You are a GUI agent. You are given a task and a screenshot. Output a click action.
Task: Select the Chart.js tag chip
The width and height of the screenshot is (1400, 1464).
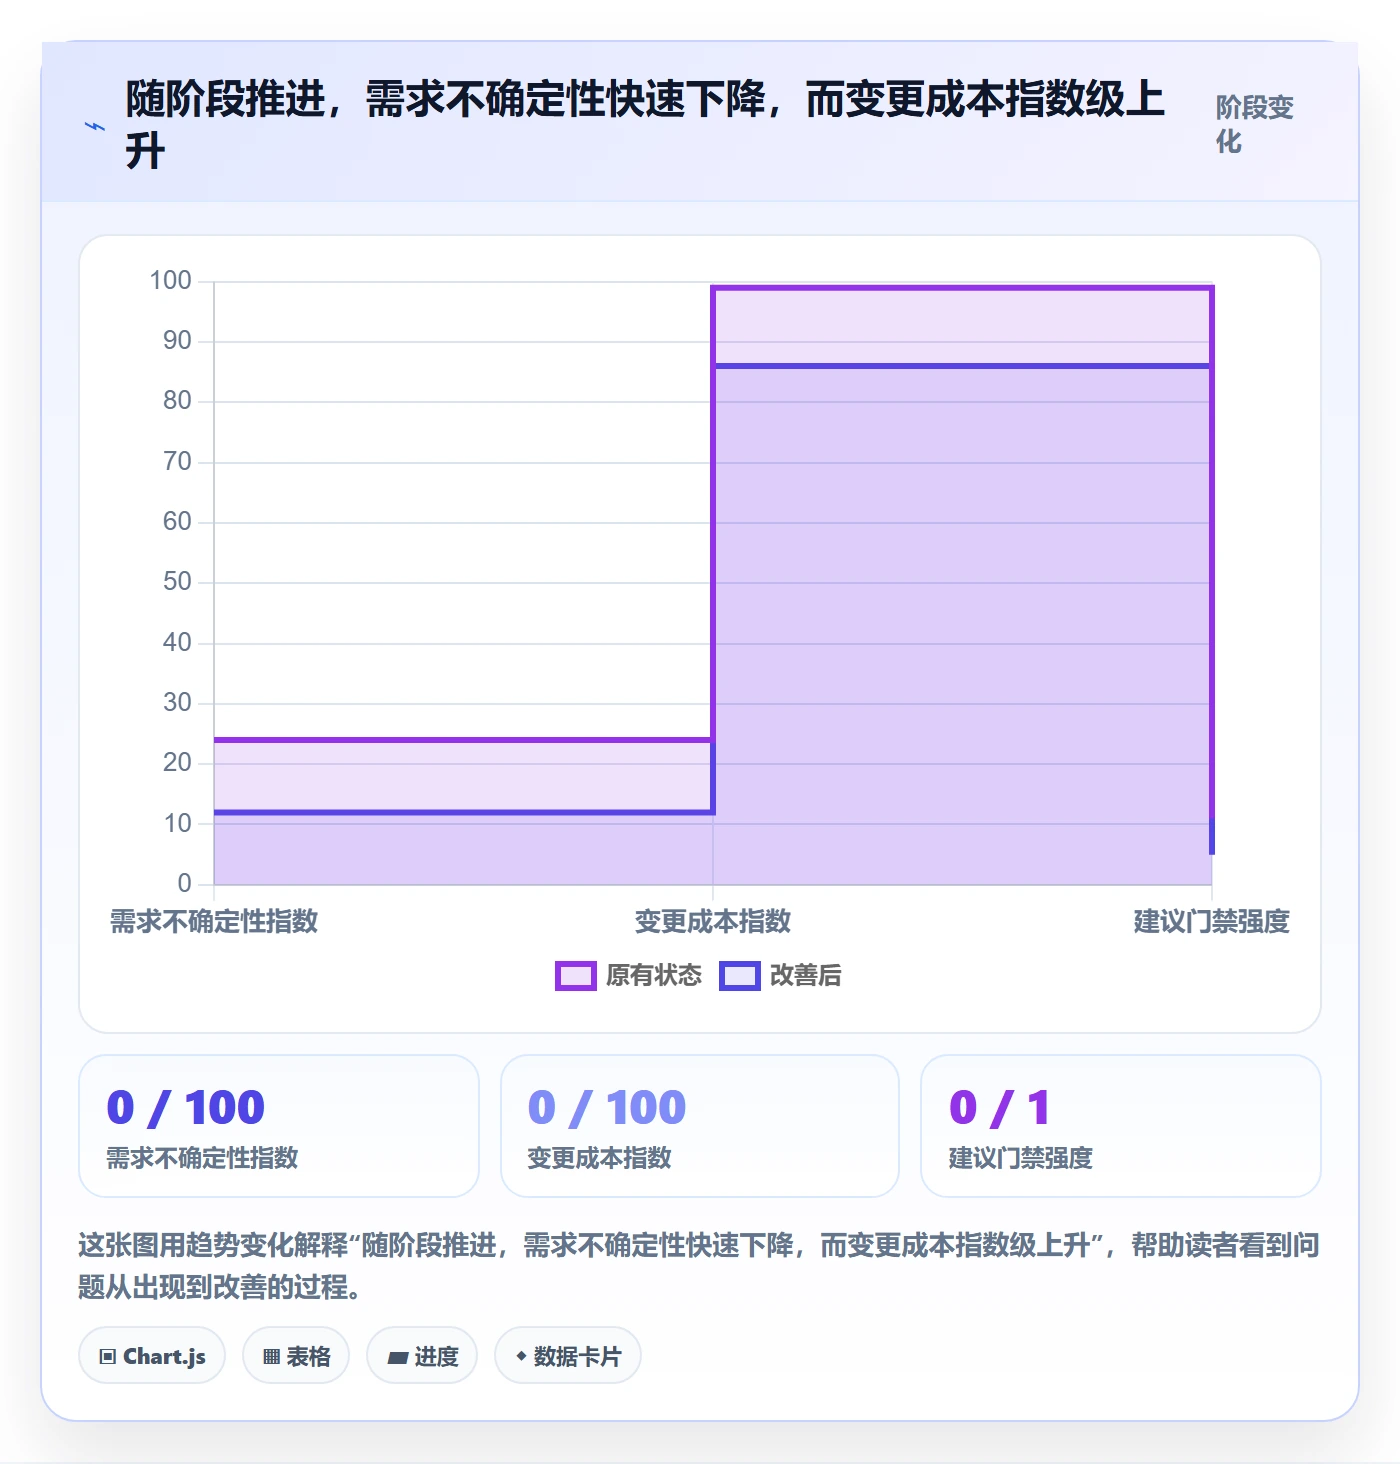152,1356
